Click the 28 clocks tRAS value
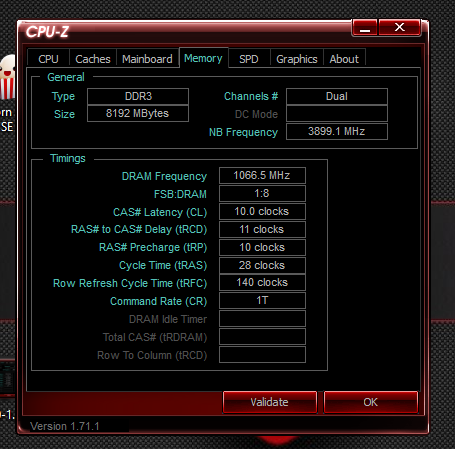Image resolution: width=455 pixels, height=449 pixels. pyautogui.click(x=262, y=265)
